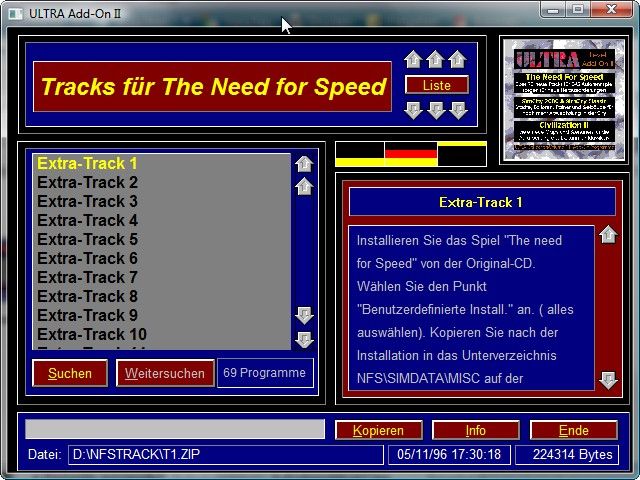The width and height of the screenshot is (640, 480).
Task: Open the Liste button
Action: 437,85
